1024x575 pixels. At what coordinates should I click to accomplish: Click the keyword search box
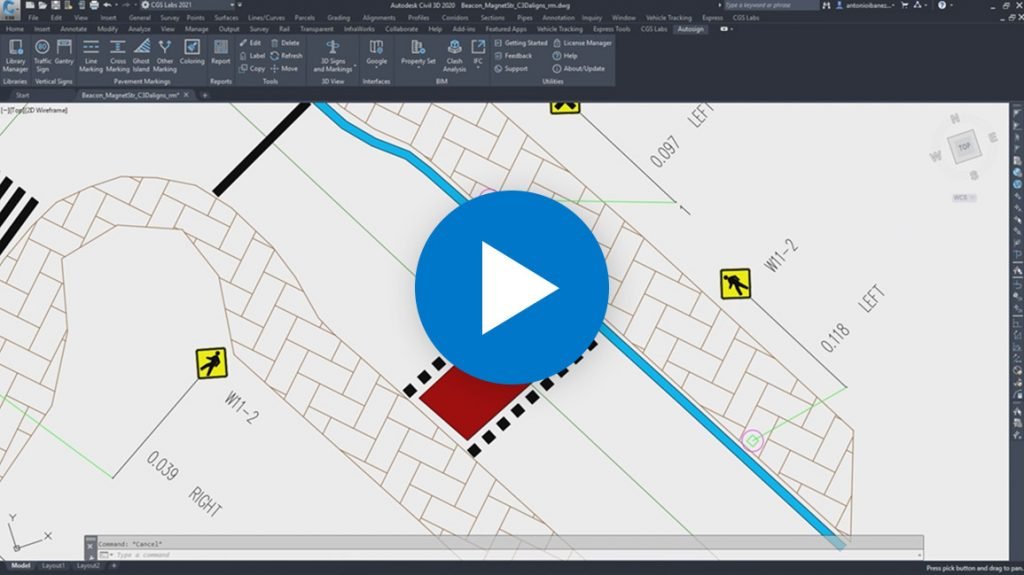click(771, 5)
